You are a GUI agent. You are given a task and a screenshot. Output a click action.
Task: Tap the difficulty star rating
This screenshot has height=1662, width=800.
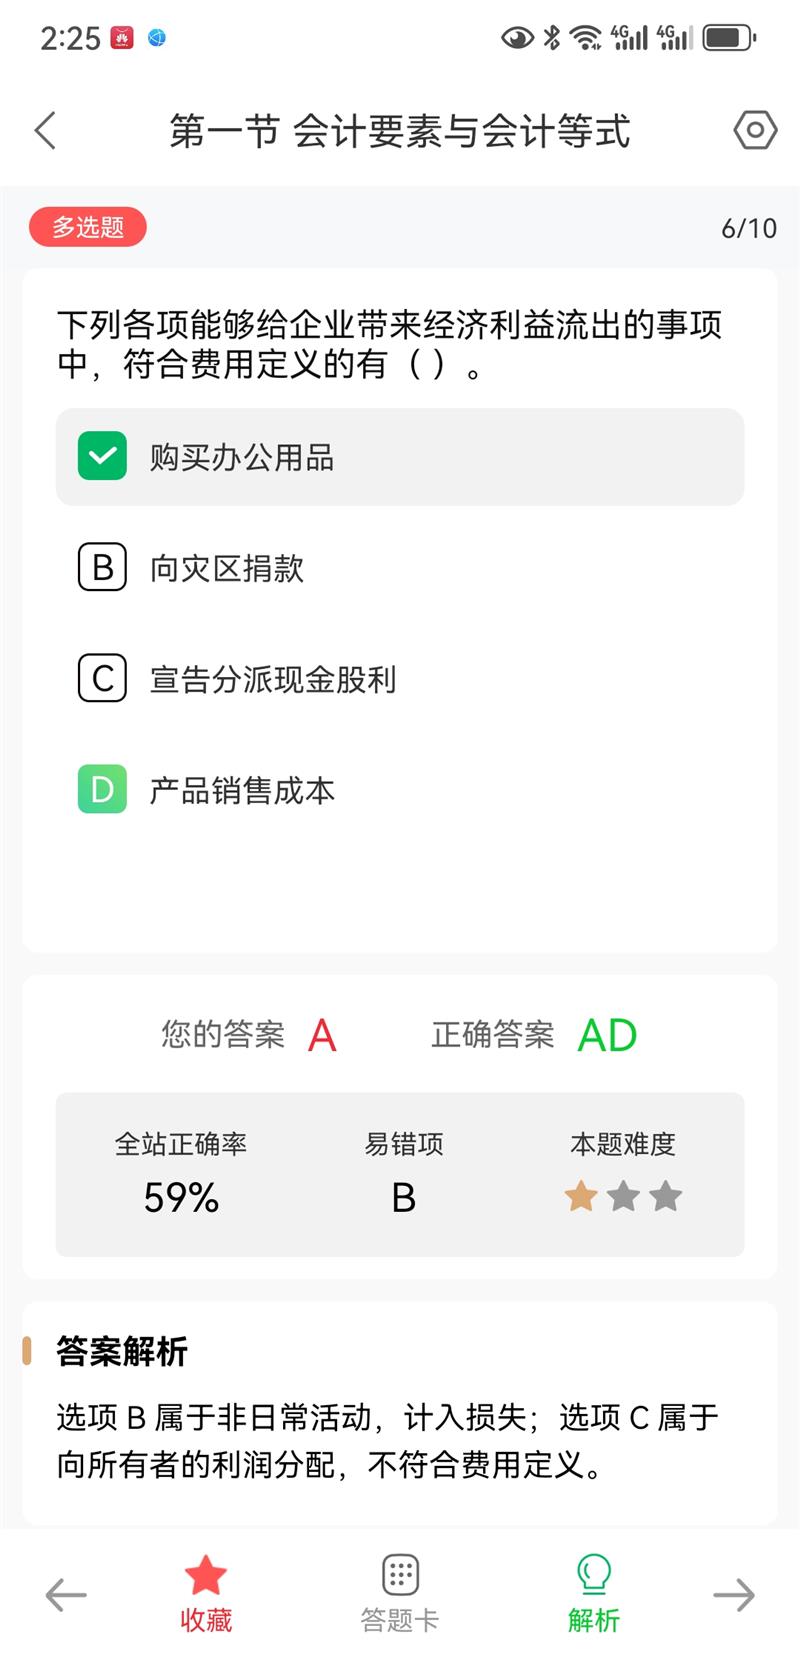click(623, 1196)
